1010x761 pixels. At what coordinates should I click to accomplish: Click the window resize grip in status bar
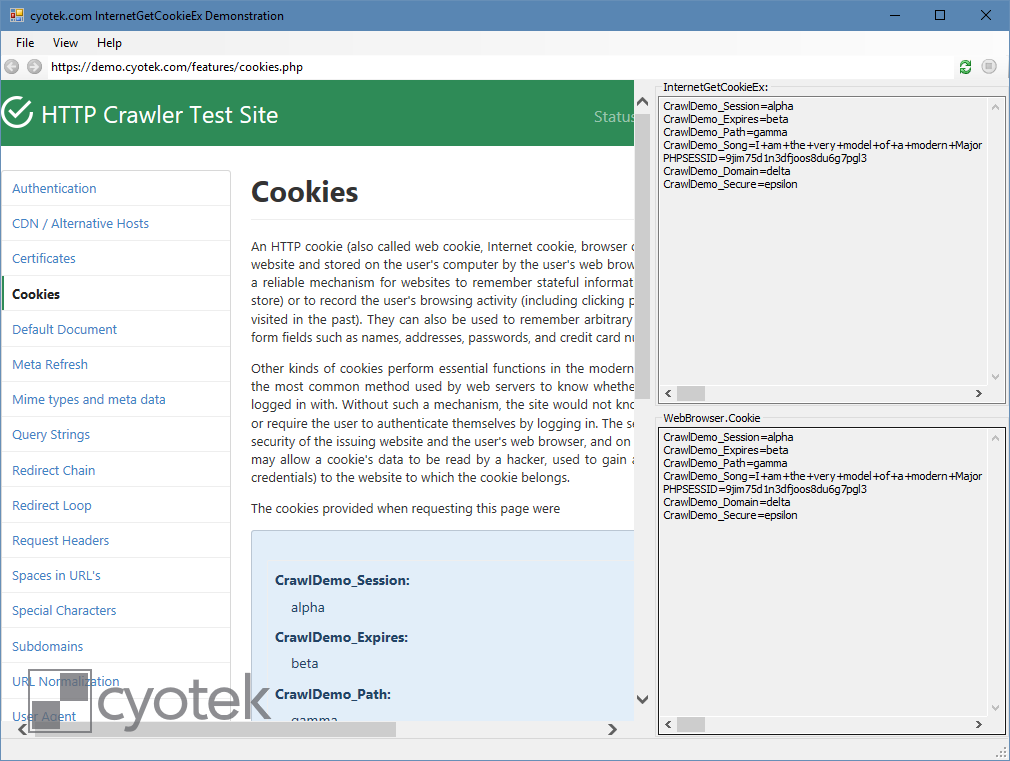pos(1002,753)
